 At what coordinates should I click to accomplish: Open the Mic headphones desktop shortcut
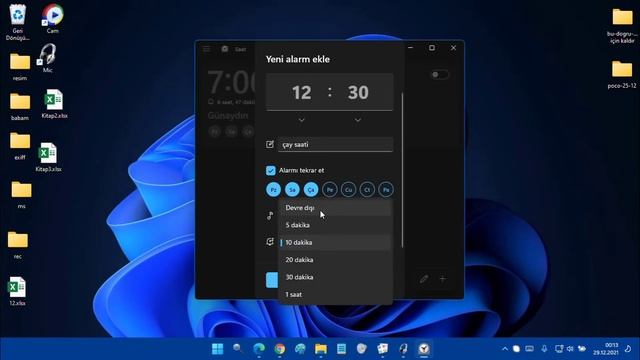[x=47, y=58]
